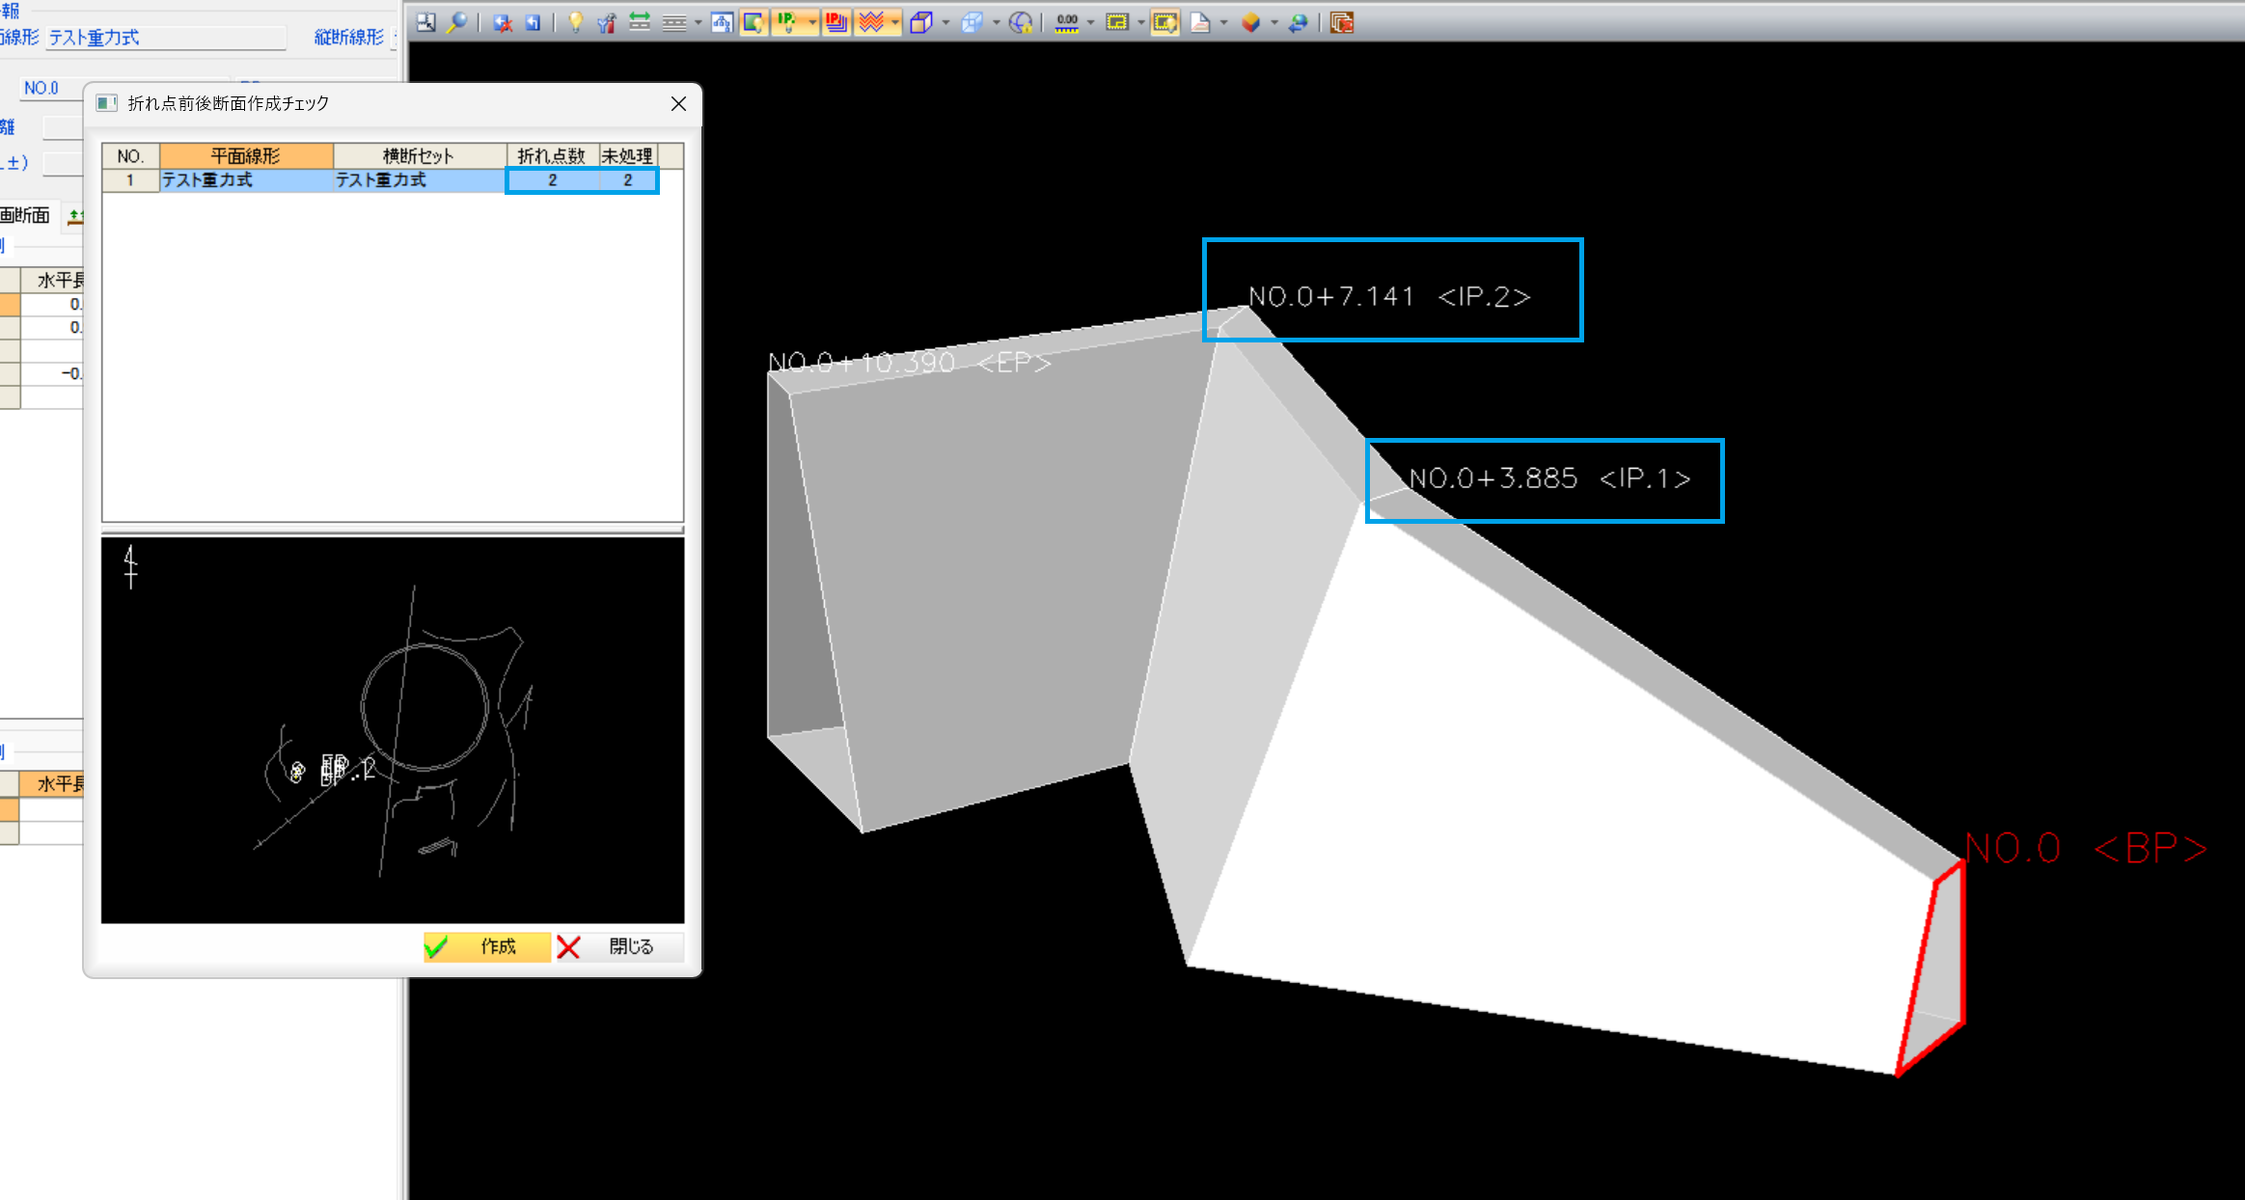The width and height of the screenshot is (2245, 1200).
Task: Click the blue return-arrow toolbar icon
Action: tap(533, 22)
